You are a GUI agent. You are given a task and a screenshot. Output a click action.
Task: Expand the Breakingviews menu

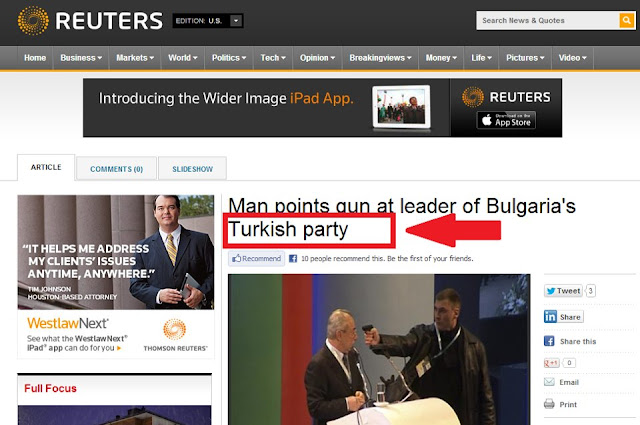(x=380, y=58)
